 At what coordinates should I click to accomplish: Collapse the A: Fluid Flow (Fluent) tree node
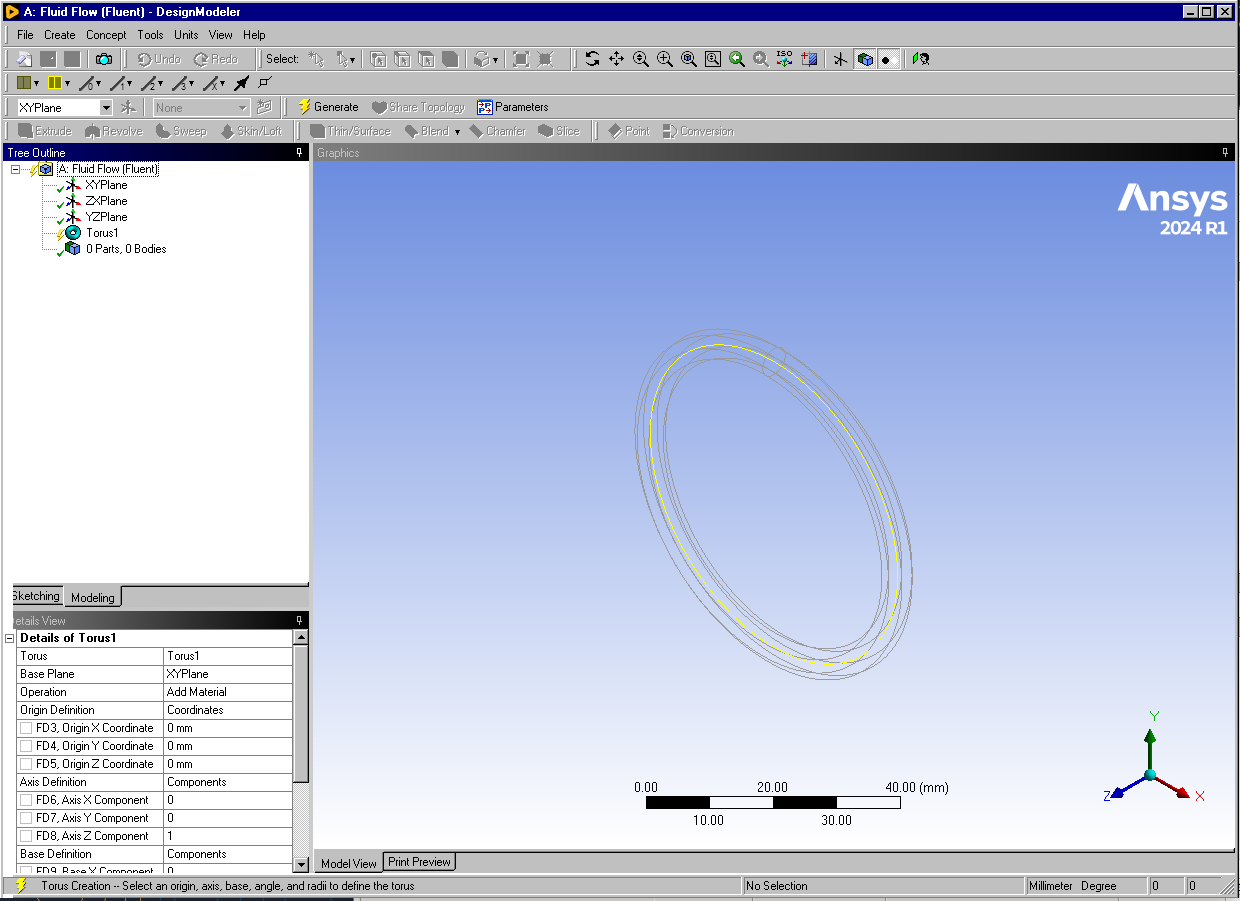click(16, 169)
